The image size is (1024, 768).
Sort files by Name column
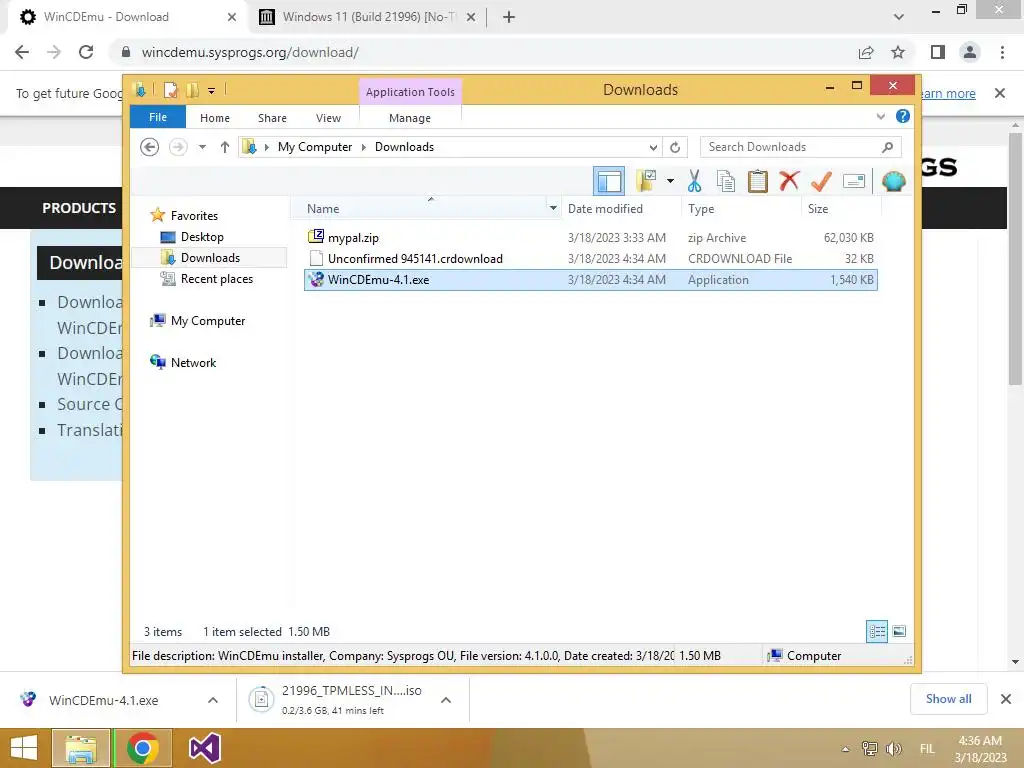(323, 209)
